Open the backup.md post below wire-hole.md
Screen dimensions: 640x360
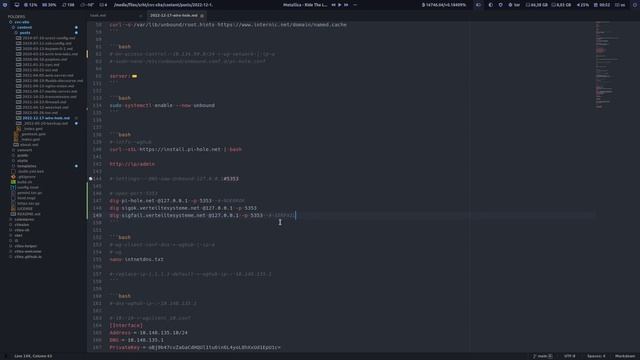[x=46, y=123]
